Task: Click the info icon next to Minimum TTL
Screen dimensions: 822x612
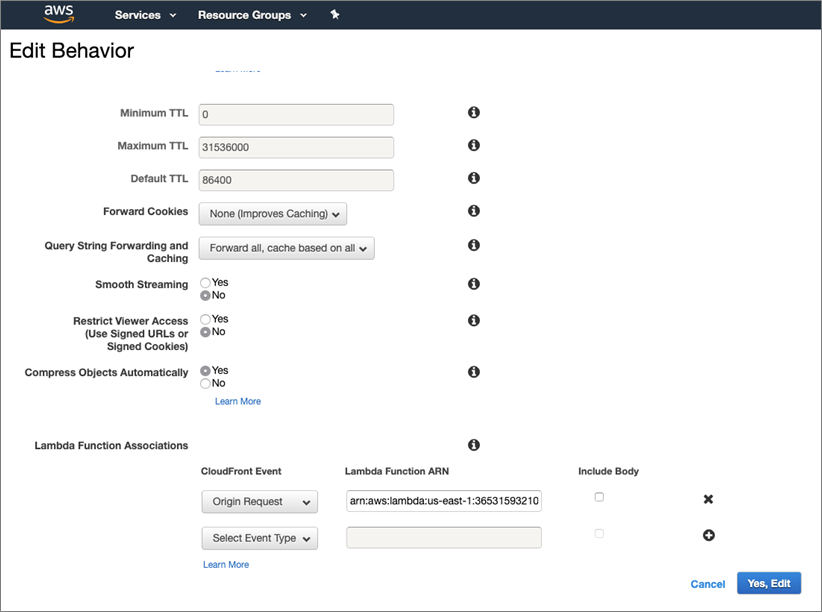Action: coord(473,112)
